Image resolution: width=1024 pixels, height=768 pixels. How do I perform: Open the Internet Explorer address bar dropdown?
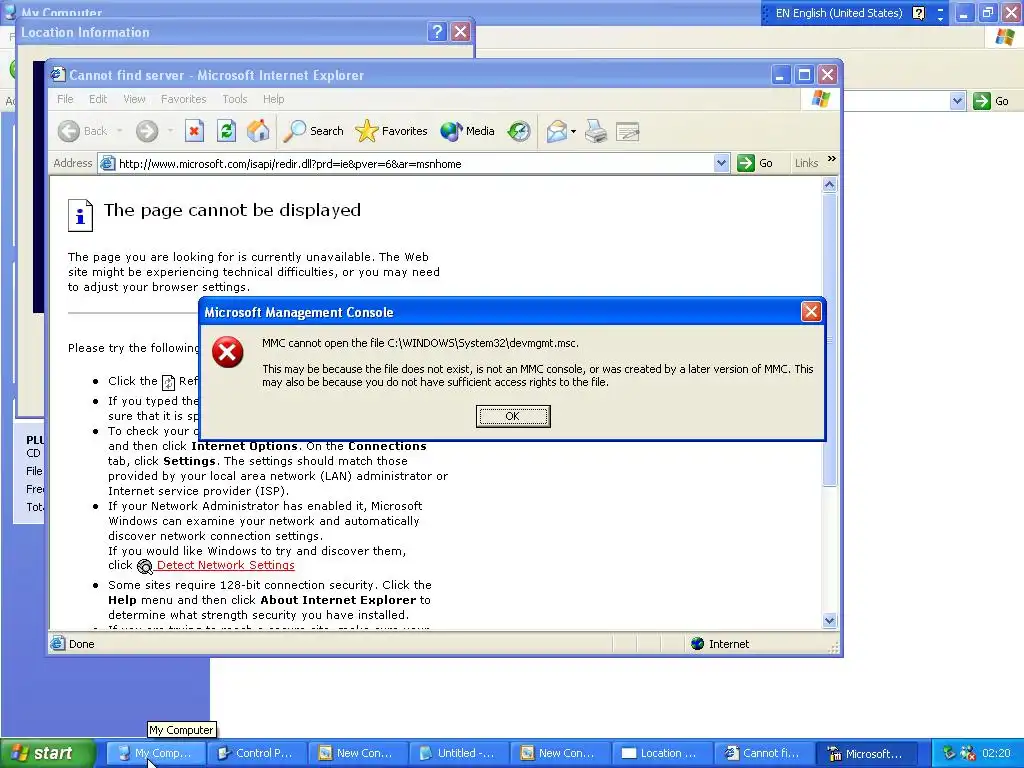coord(721,163)
